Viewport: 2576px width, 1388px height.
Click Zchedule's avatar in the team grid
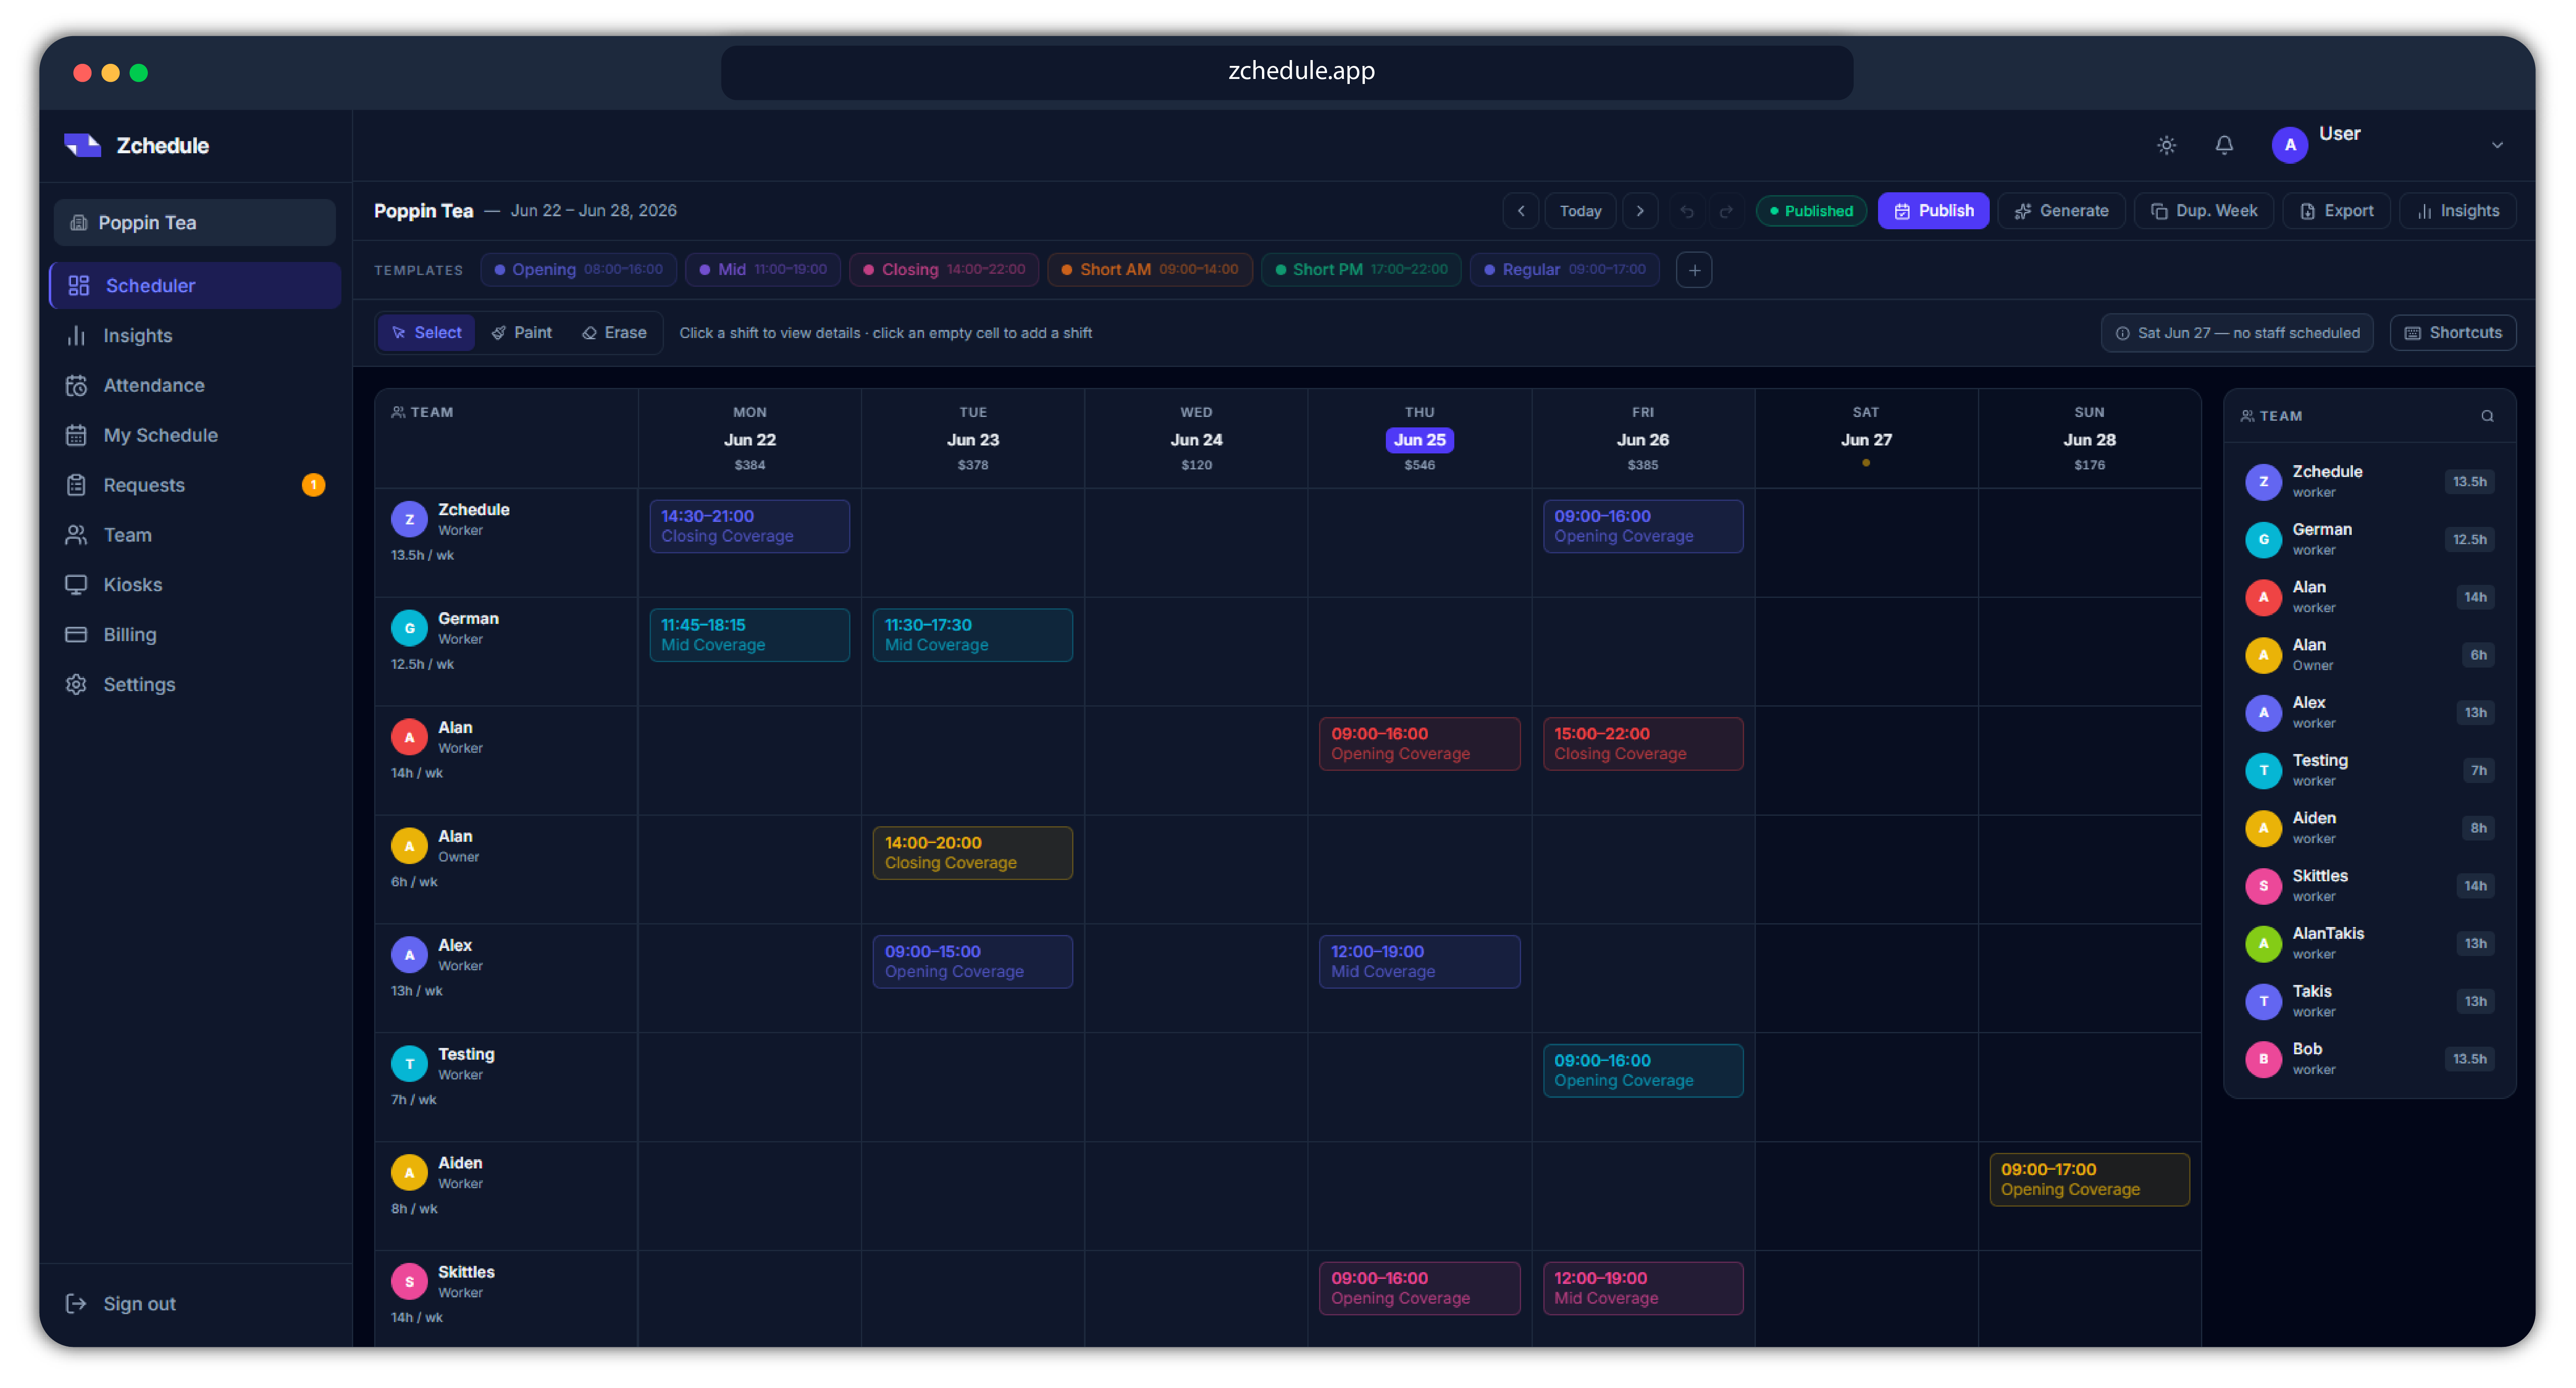409,519
